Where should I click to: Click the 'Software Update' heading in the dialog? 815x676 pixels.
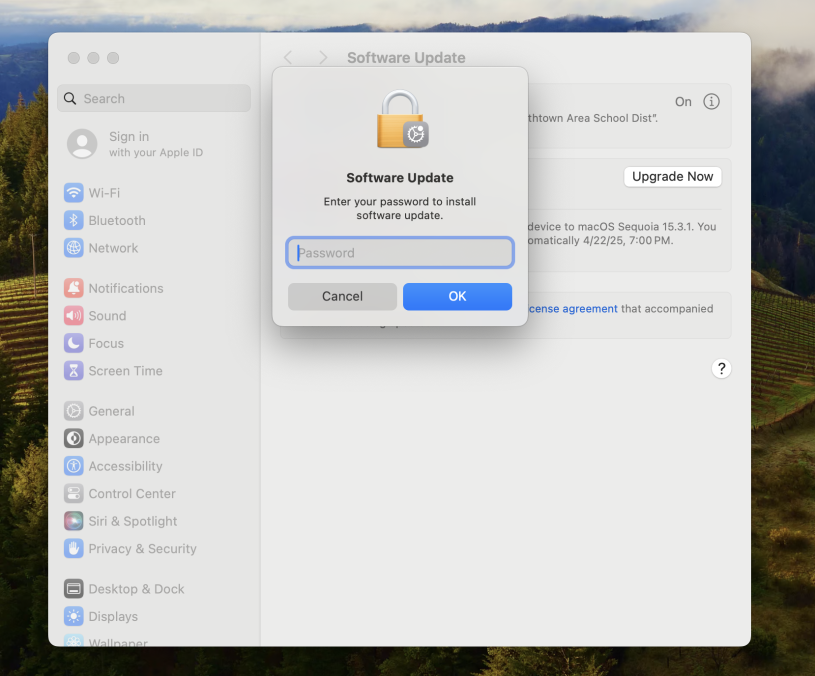tap(400, 178)
